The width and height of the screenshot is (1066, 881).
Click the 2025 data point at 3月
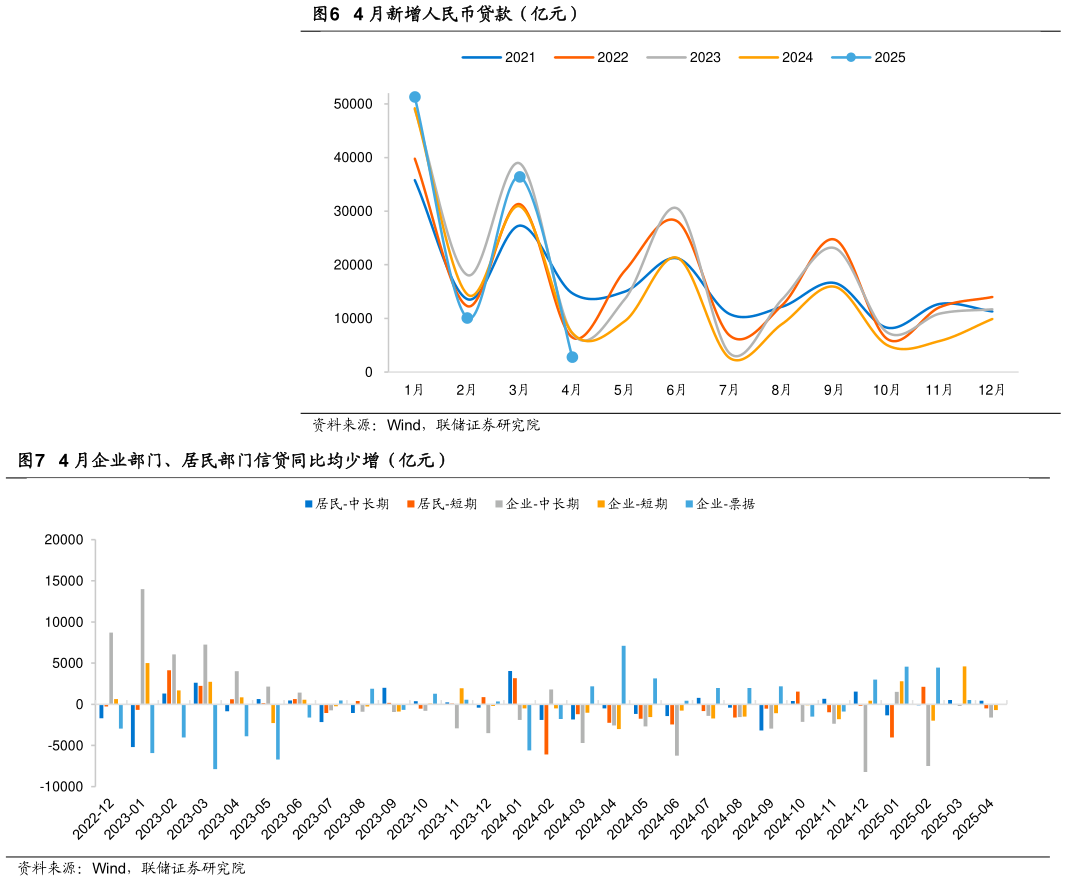[519, 177]
